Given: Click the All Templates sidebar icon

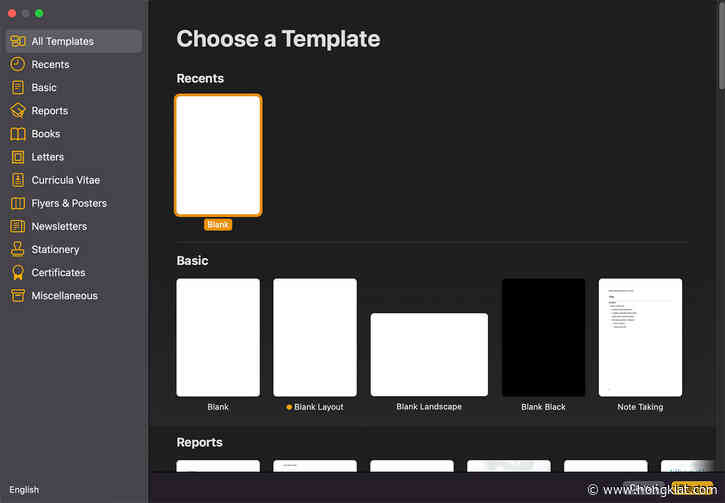Looking at the screenshot, I should [18, 41].
